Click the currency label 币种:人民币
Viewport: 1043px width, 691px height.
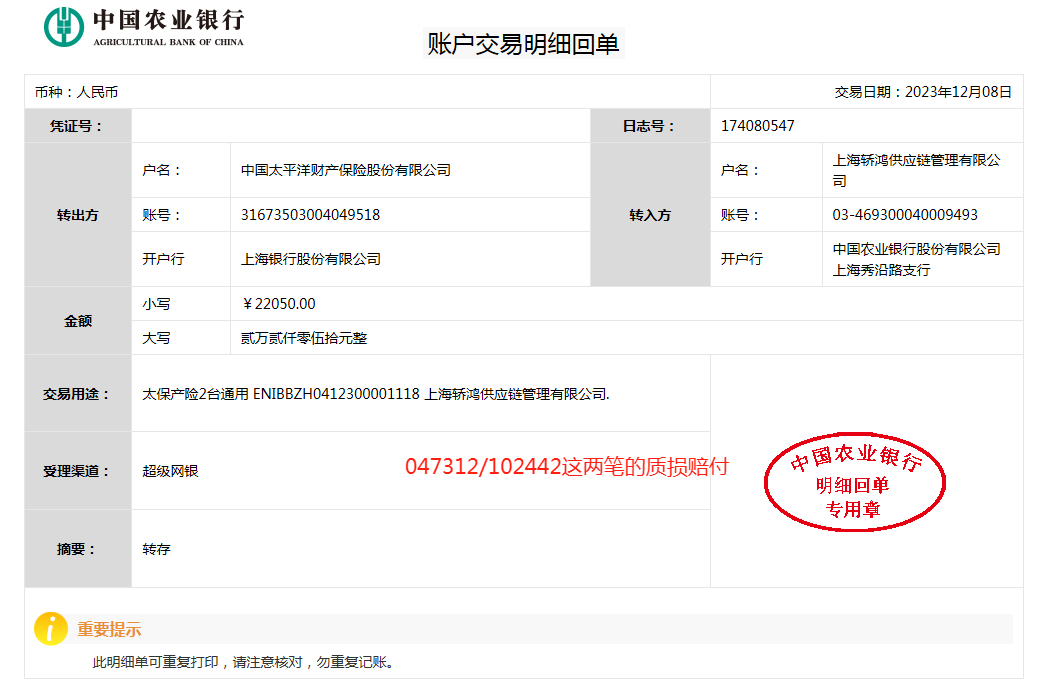[x=76, y=92]
